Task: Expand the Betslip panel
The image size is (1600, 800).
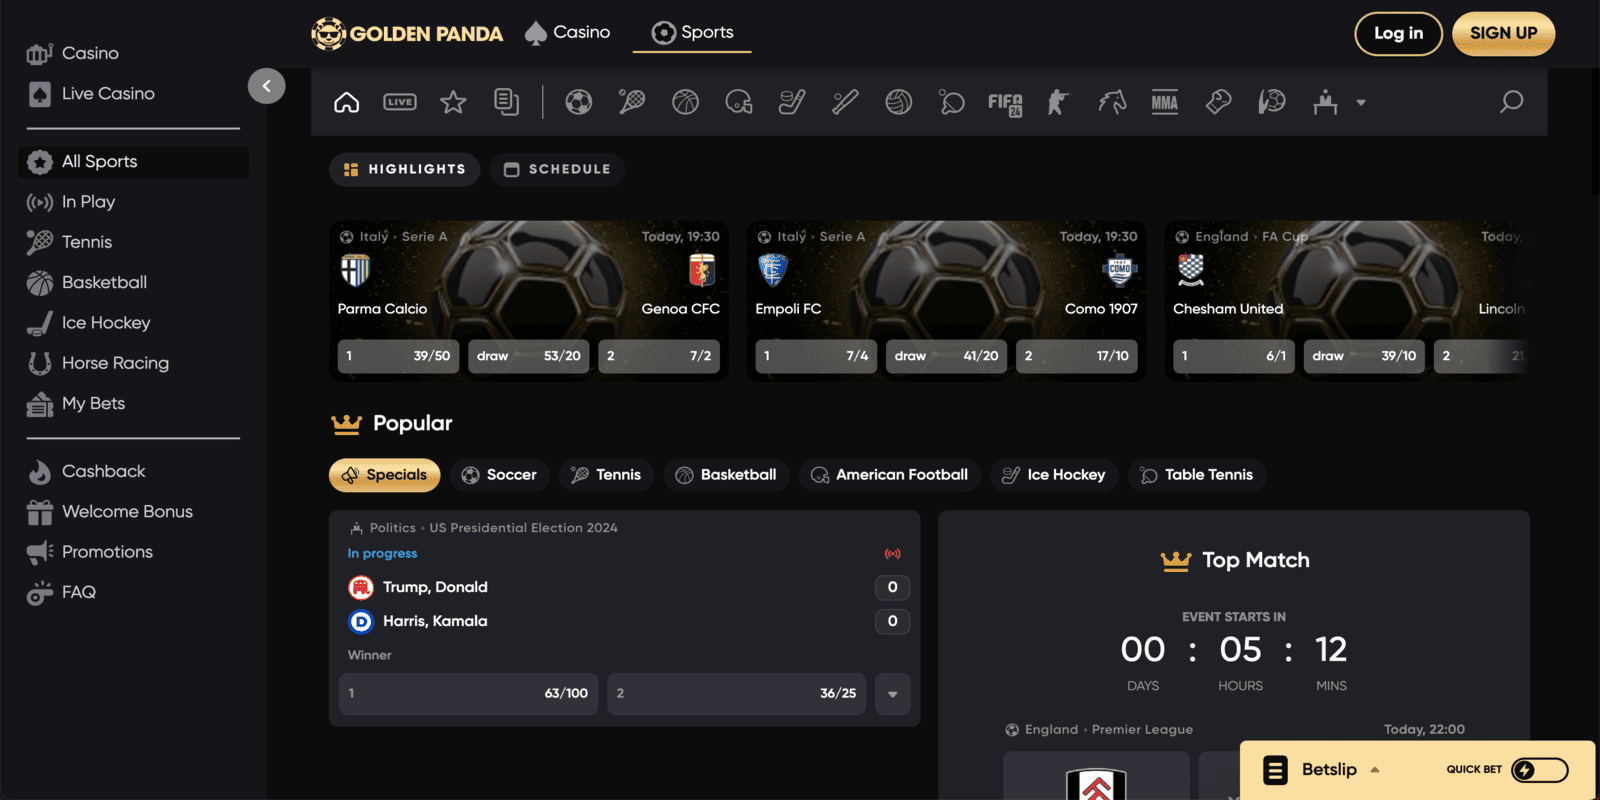Action: [x=1329, y=770]
